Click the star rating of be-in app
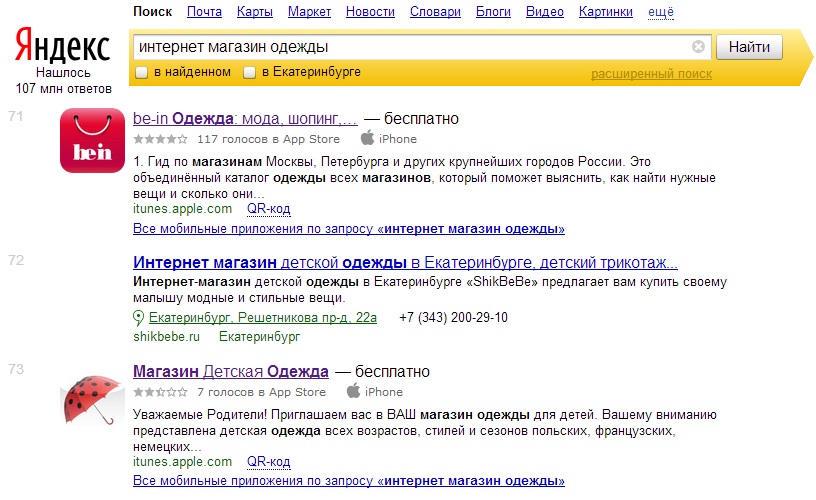 (160, 139)
